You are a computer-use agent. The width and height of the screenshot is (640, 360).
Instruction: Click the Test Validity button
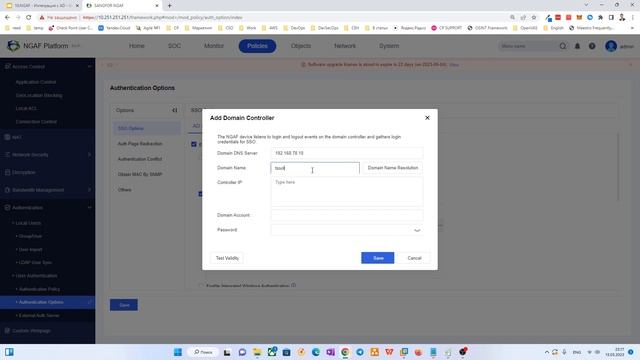click(x=227, y=258)
